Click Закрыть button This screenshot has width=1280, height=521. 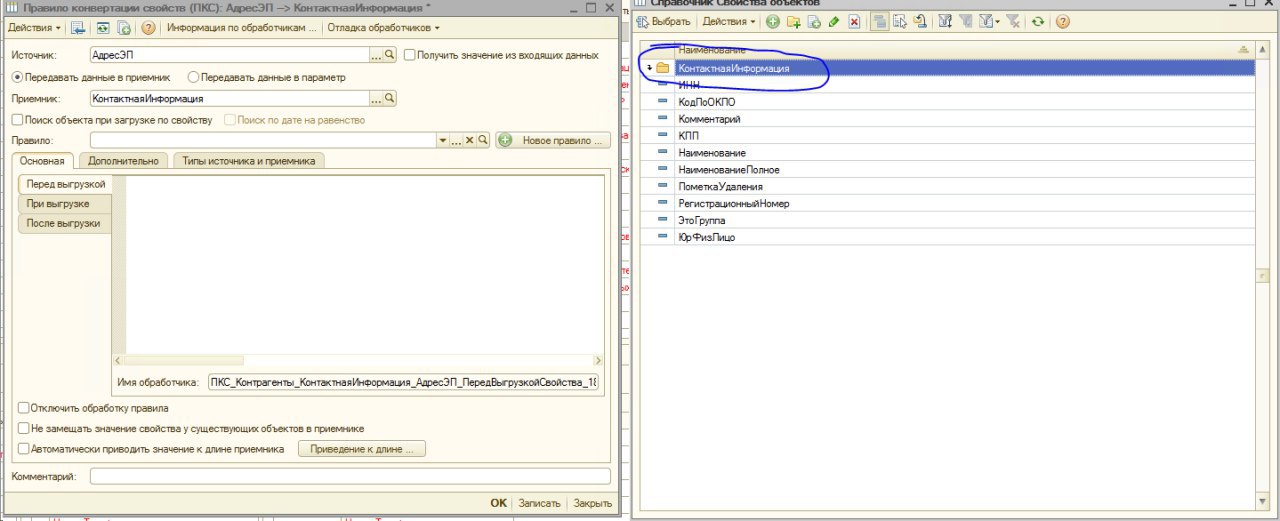pos(593,503)
